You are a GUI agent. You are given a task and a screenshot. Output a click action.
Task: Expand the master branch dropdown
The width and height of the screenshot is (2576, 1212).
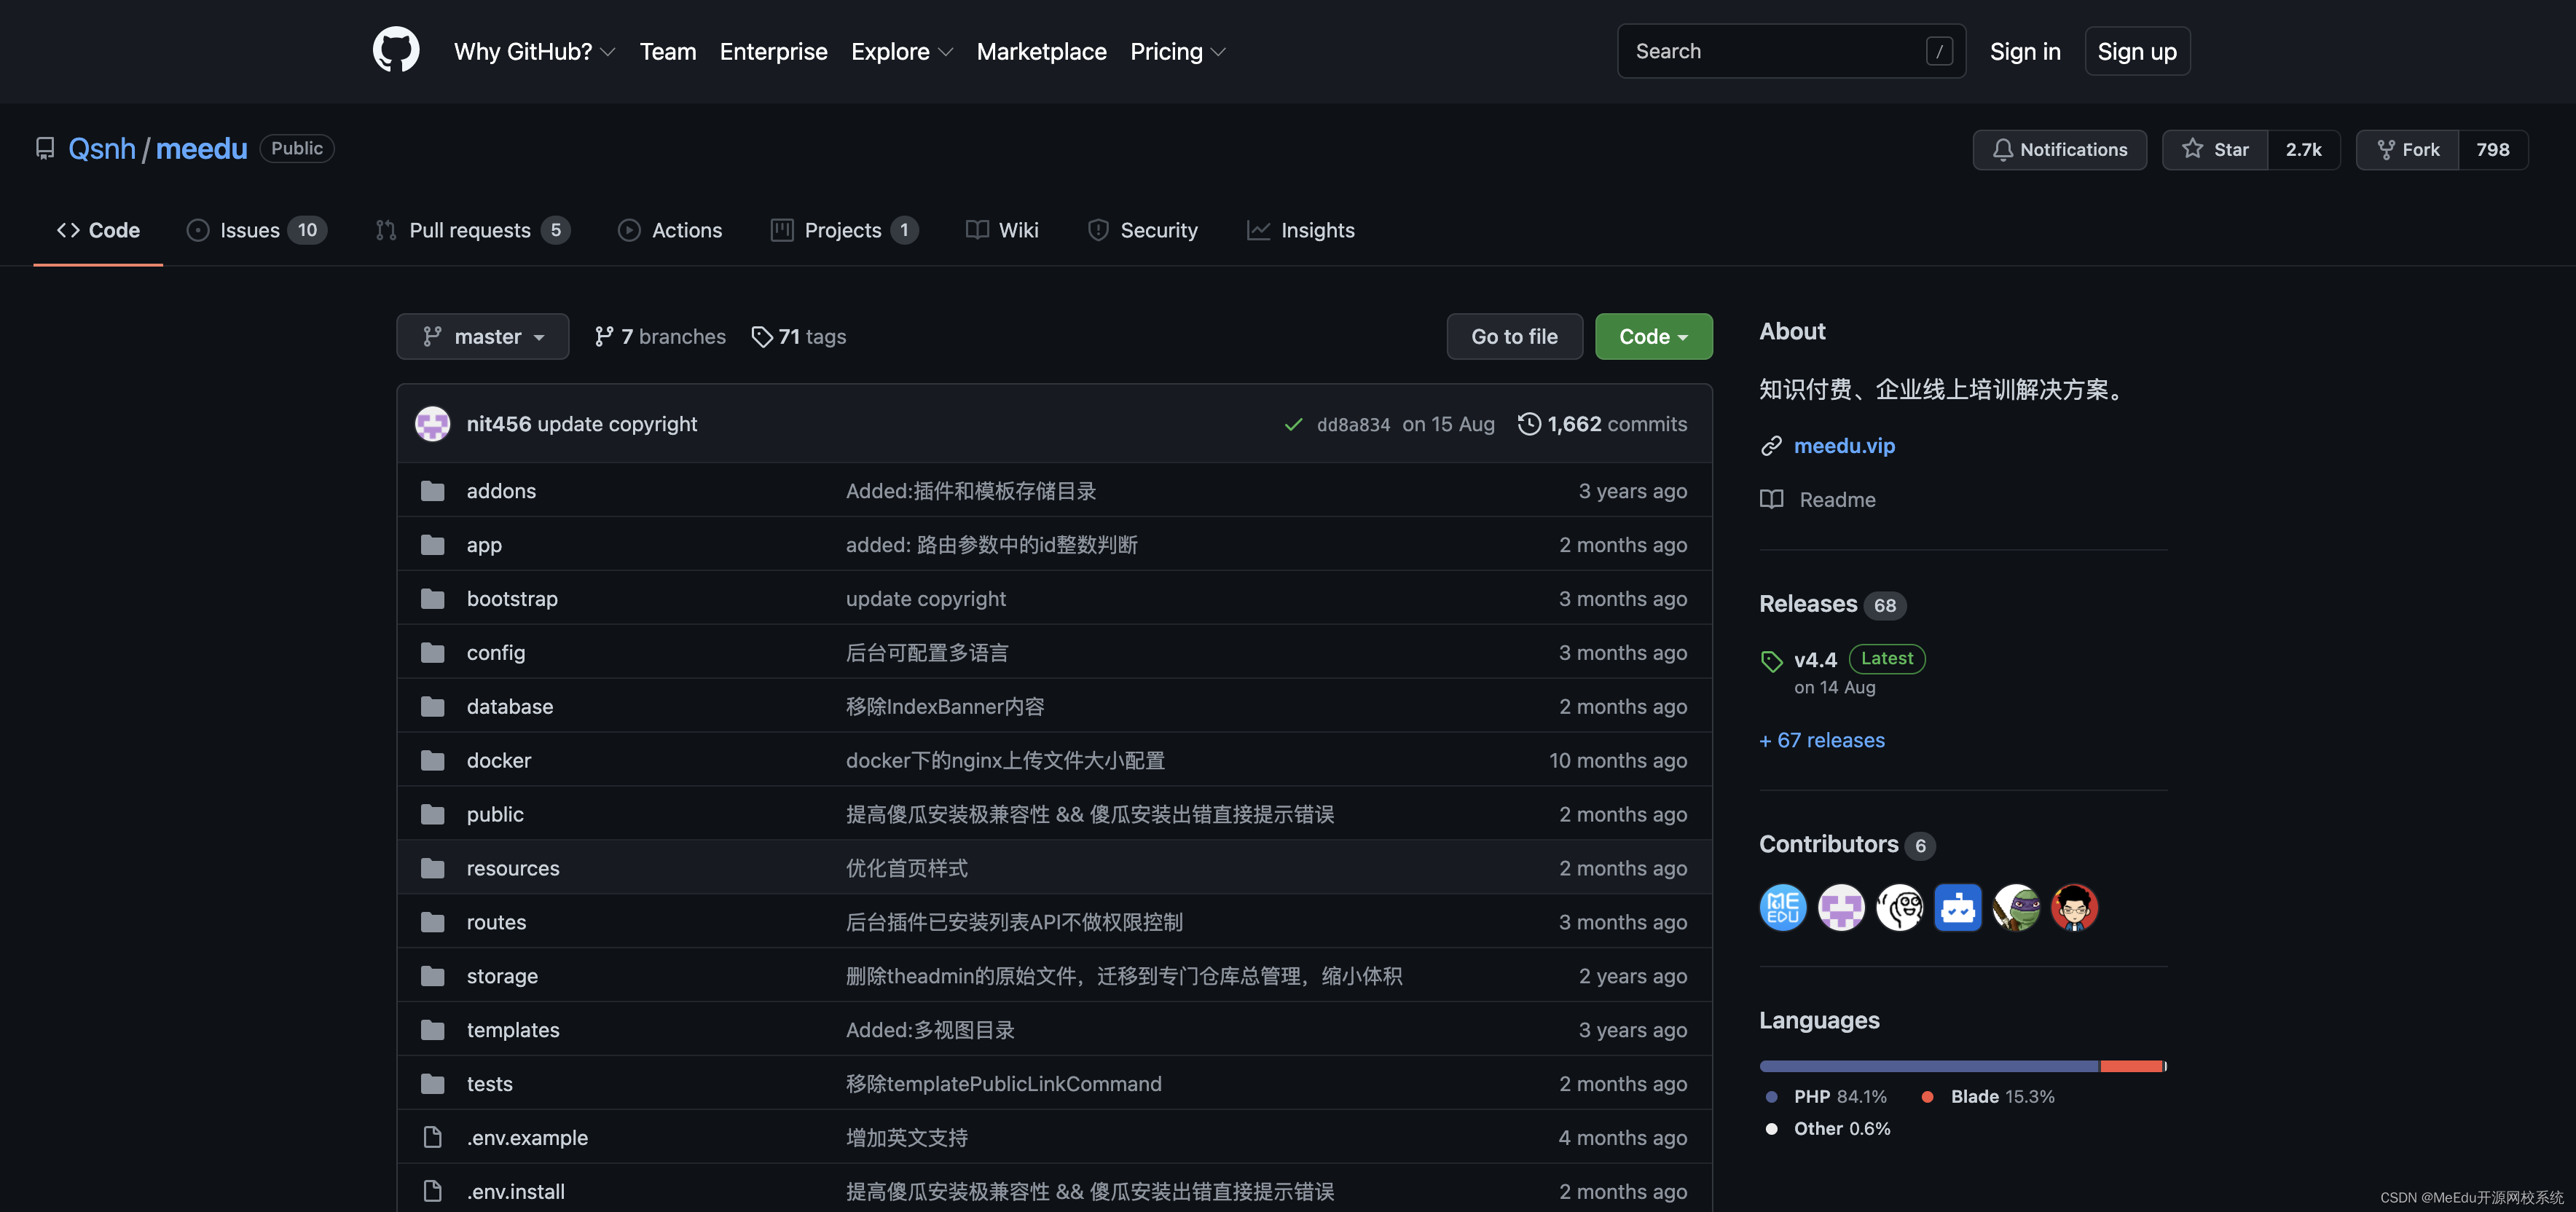click(x=483, y=337)
